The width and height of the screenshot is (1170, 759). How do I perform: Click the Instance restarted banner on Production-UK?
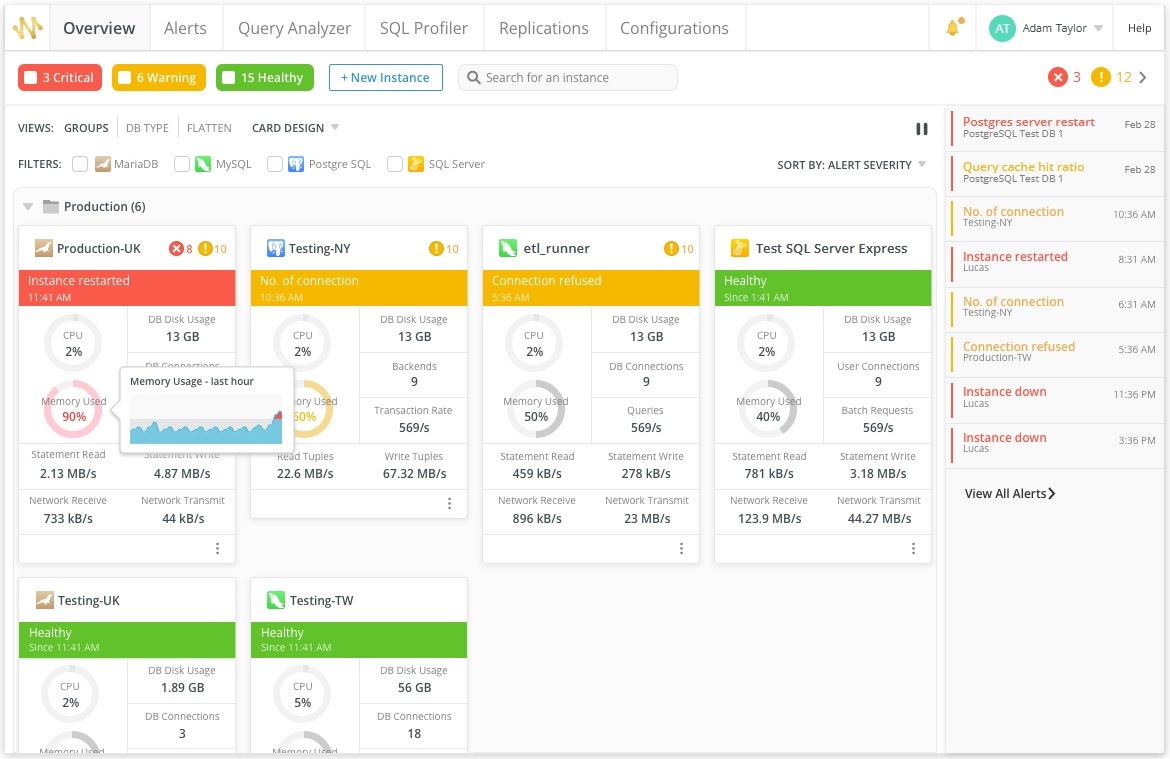(127, 288)
